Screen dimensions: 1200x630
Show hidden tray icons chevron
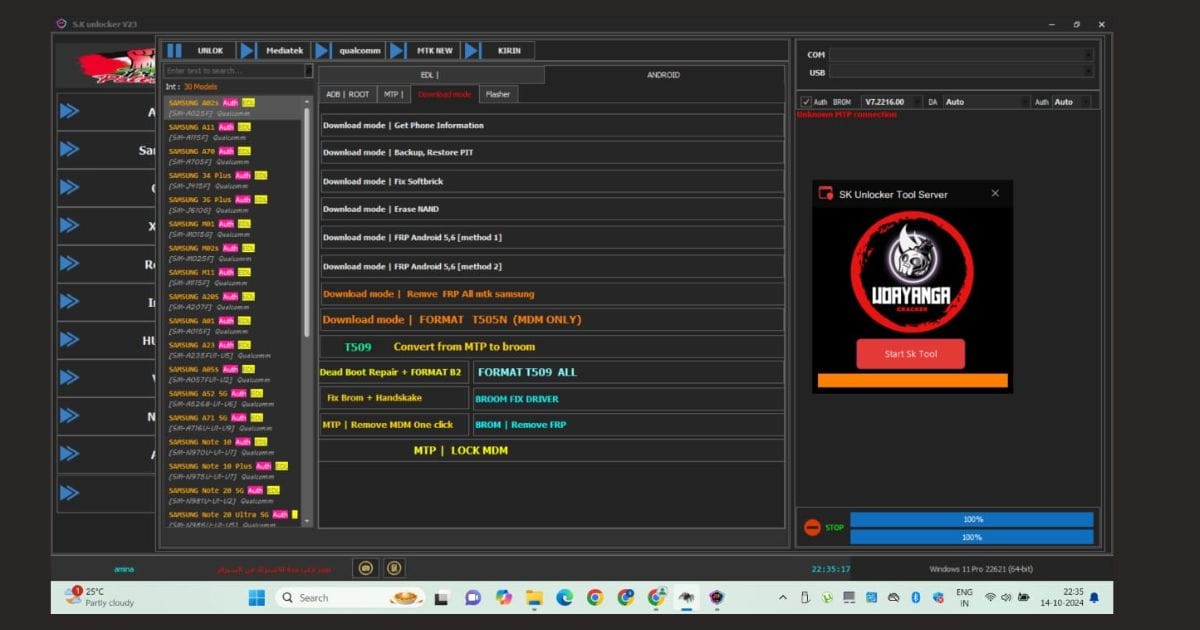click(x=782, y=597)
